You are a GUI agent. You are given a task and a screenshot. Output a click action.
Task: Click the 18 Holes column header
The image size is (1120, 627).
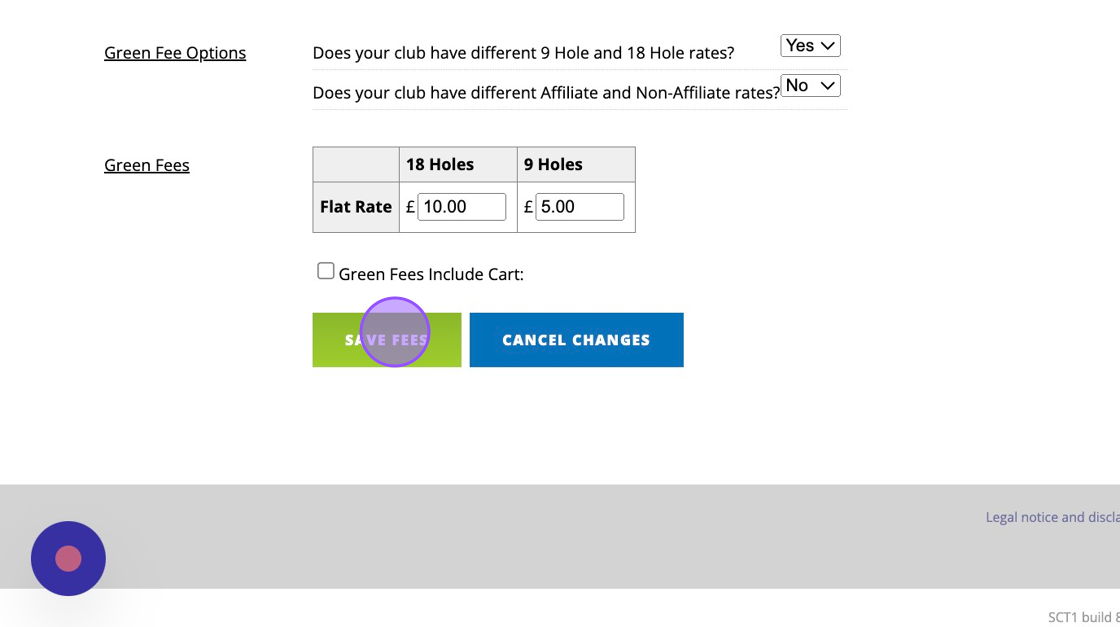[x=440, y=164]
